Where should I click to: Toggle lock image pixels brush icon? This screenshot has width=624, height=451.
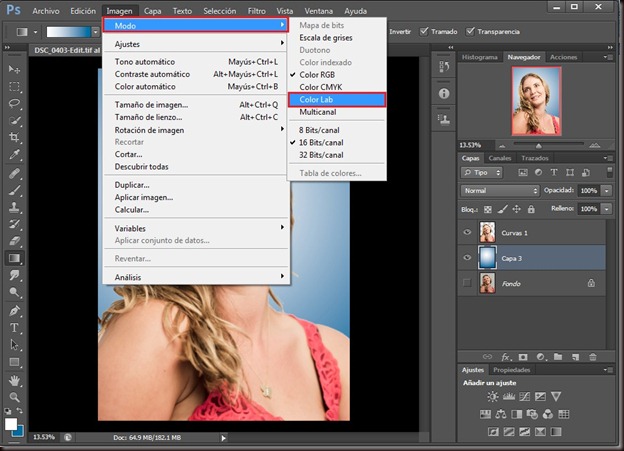[x=502, y=209]
